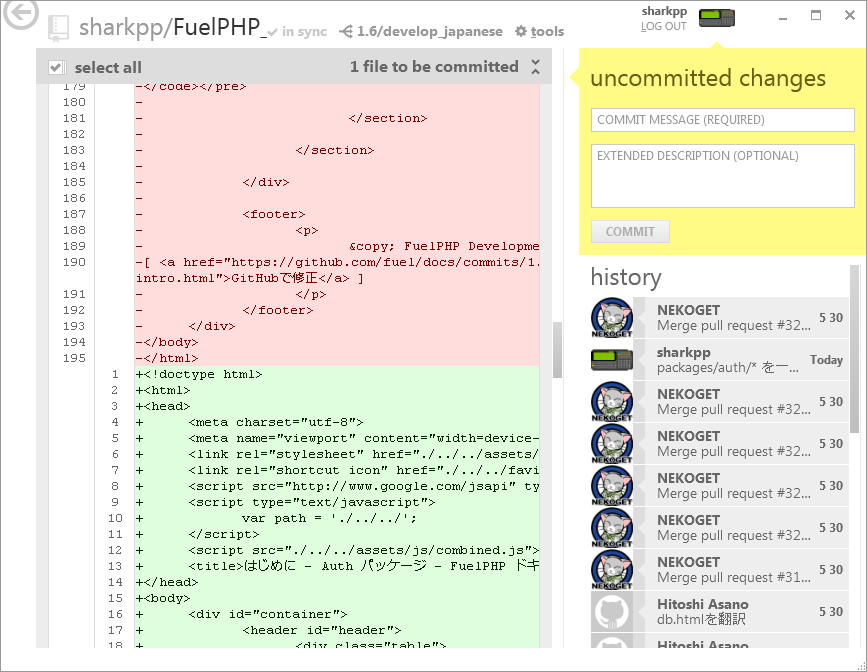Click the history list vertical scrollbar
This screenshot has width=867, height=672.
854,350
